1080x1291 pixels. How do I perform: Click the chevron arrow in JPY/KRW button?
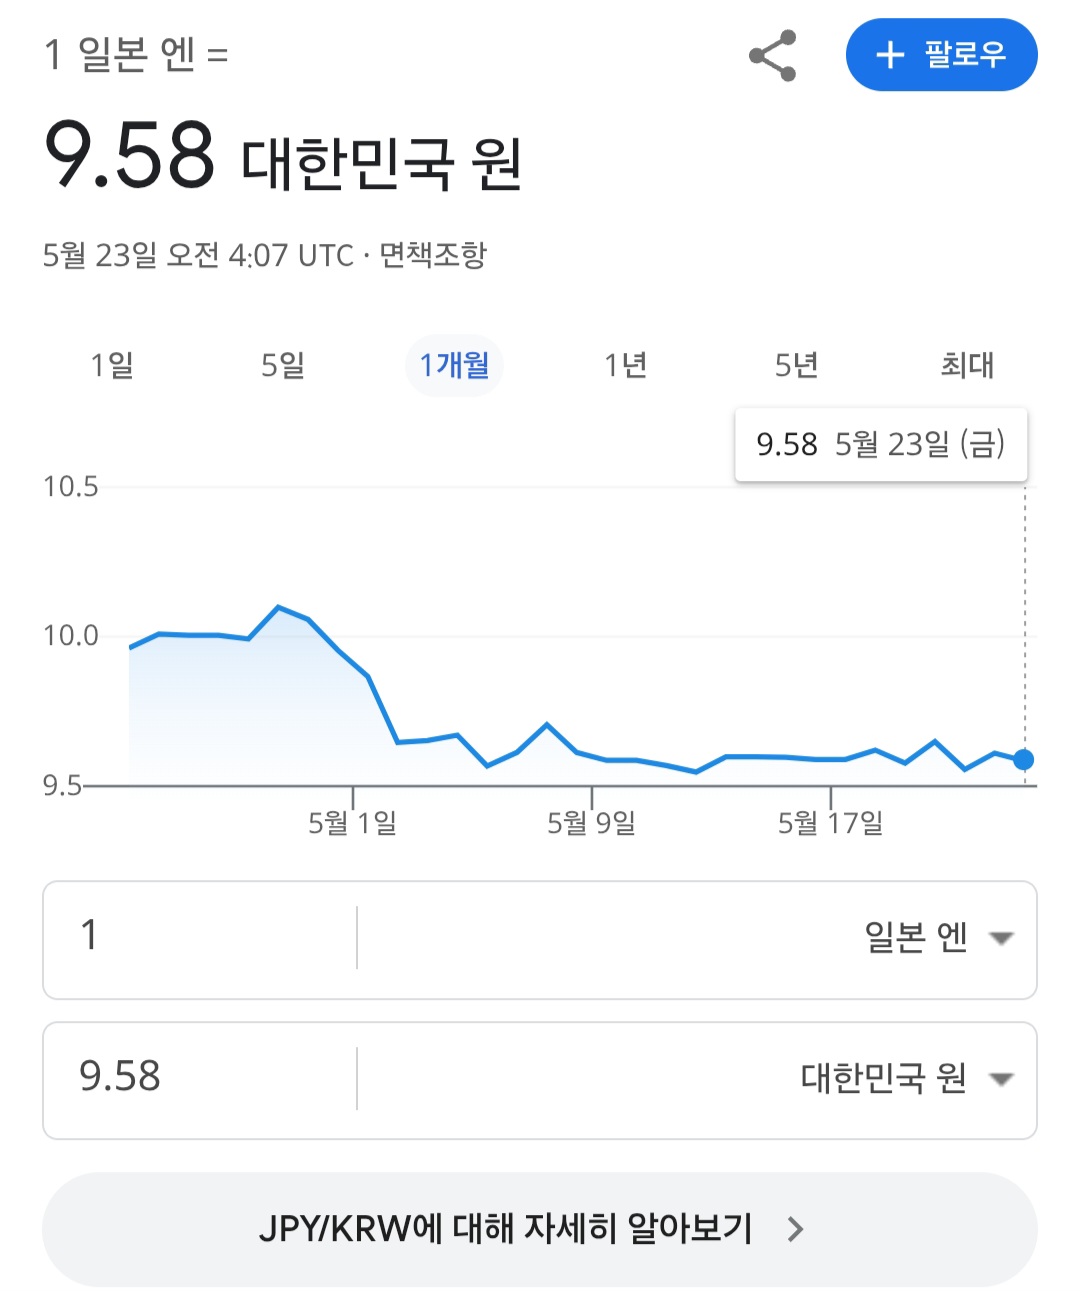coord(795,1229)
